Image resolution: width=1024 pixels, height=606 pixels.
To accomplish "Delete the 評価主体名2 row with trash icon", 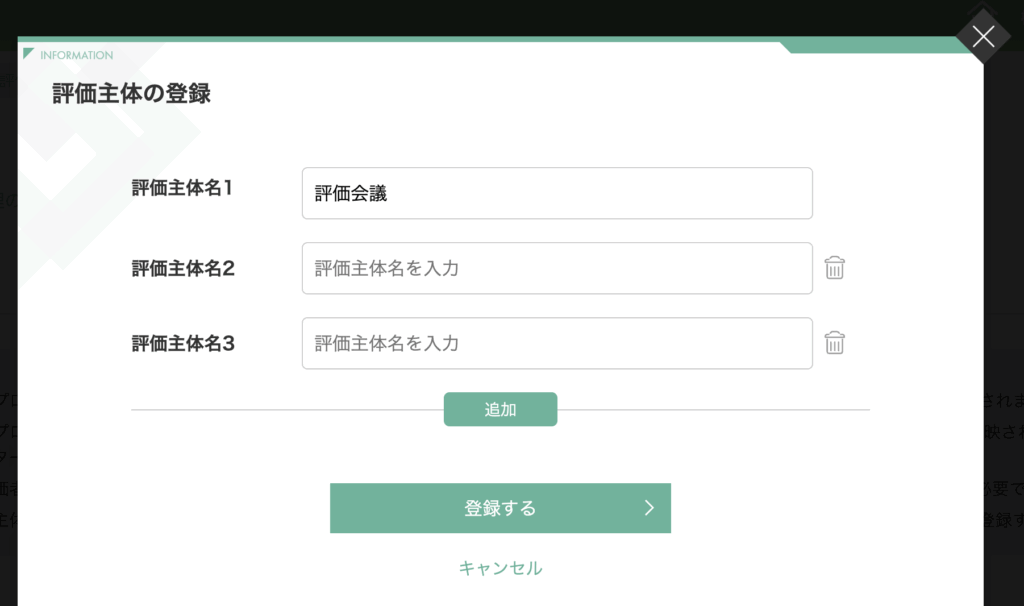I will tap(834, 268).
